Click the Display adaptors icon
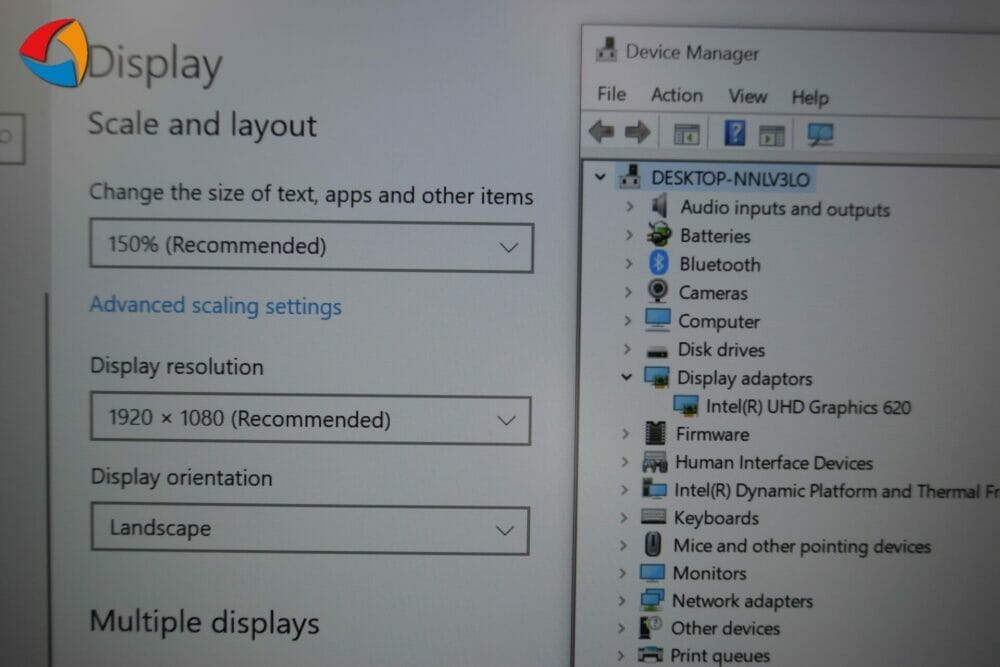Viewport: 1000px width, 667px height. [657, 377]
